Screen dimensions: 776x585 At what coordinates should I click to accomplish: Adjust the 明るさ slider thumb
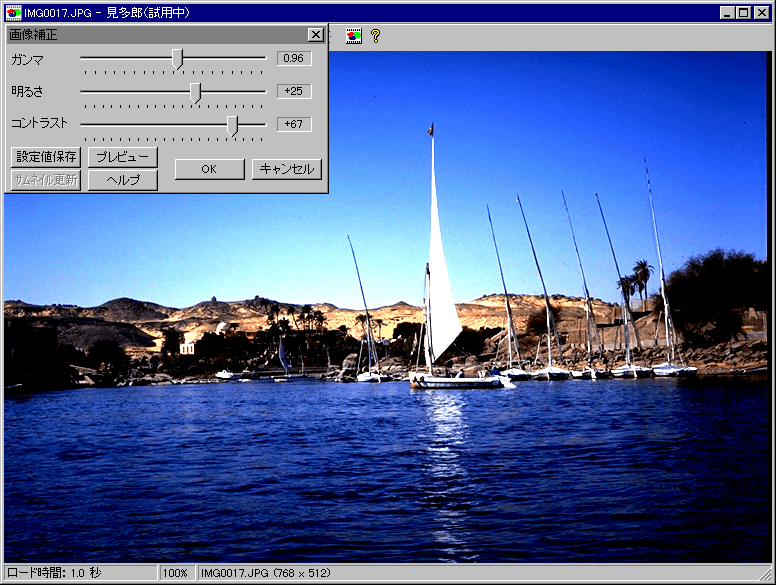pyautogui.click(x=196, y=93)
